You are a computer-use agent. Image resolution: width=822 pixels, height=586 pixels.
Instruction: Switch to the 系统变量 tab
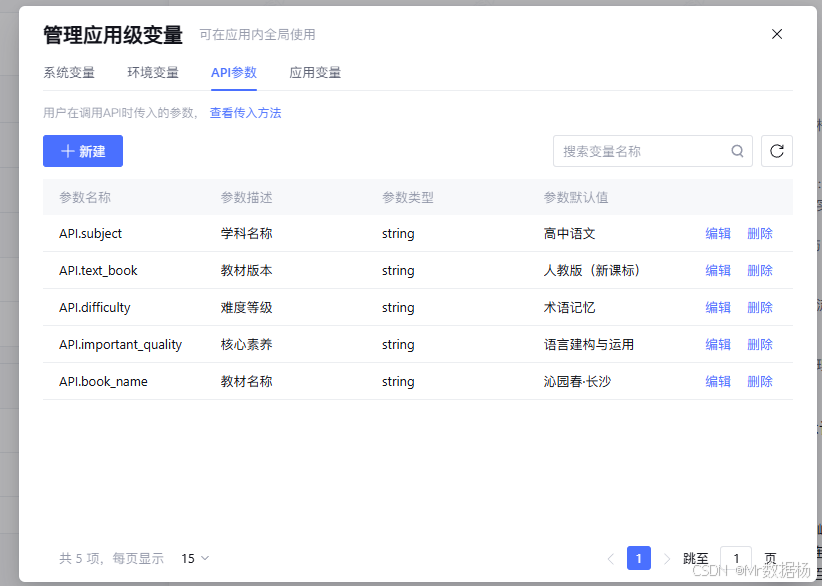pyautogui.click(x=70, y=72)
